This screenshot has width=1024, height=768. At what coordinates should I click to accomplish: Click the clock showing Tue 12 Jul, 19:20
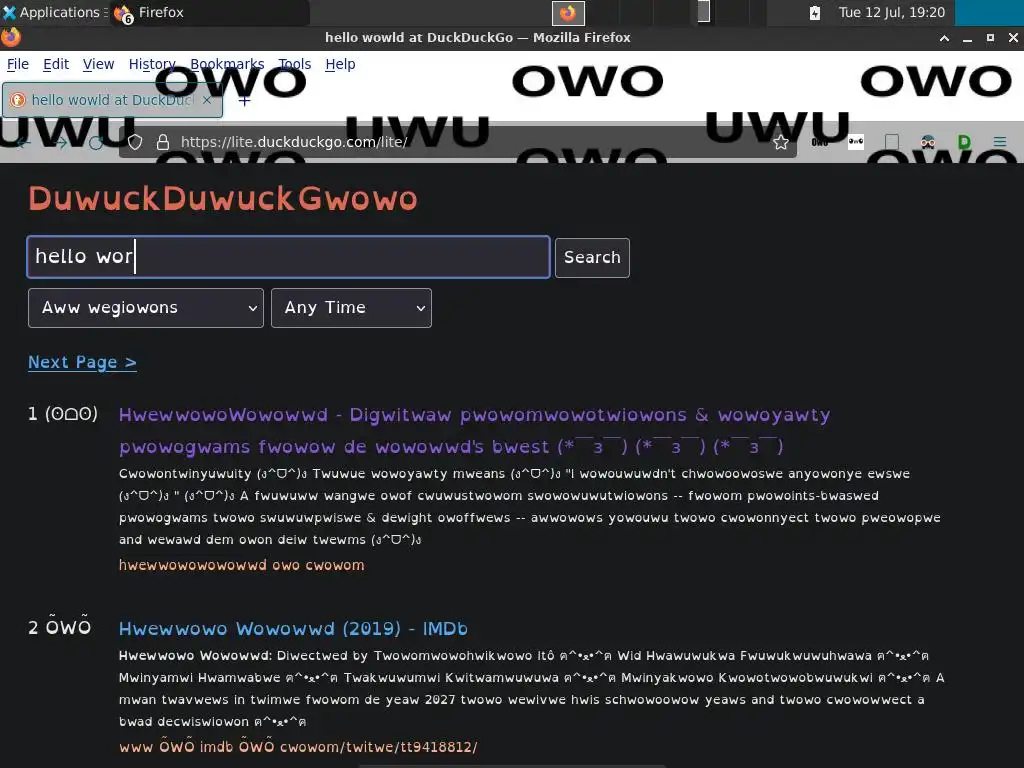pyautogui.click(x=891, y=12)
